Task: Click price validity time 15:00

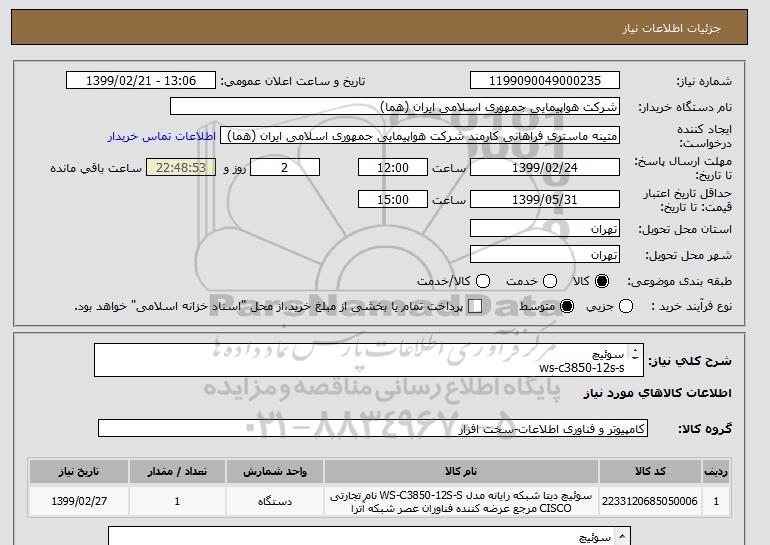Action: pos(393,199)
